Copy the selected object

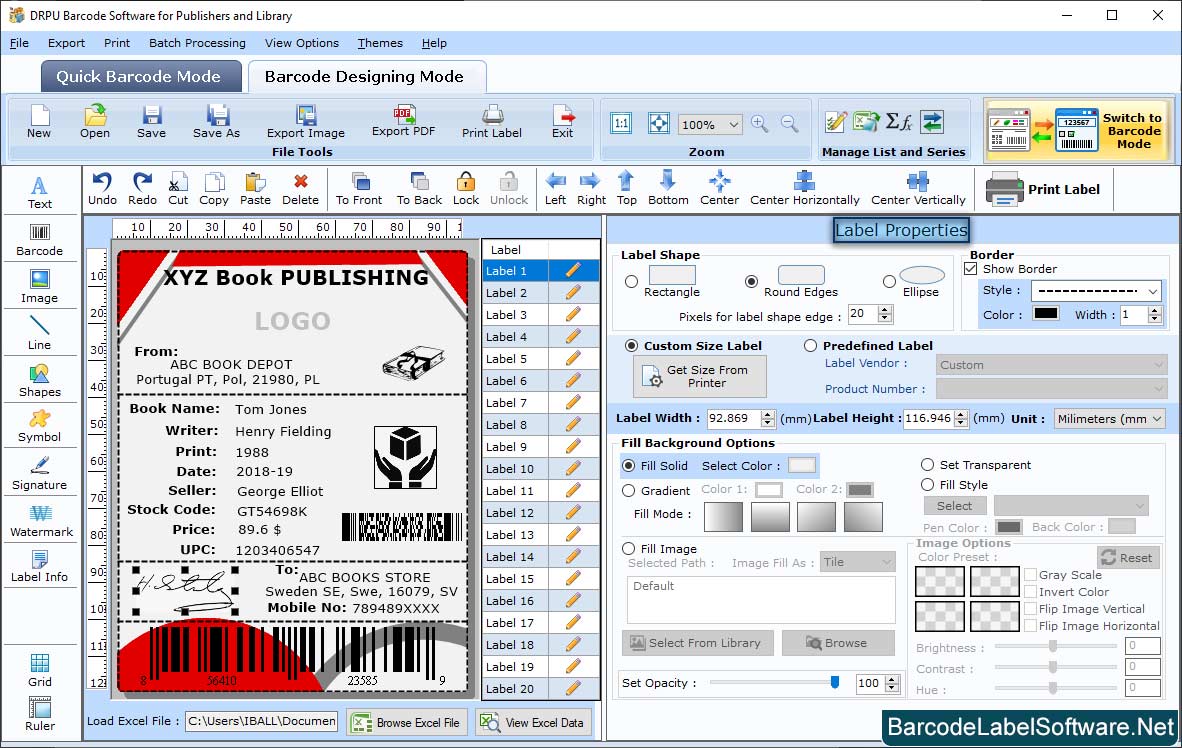click(214, 189)
